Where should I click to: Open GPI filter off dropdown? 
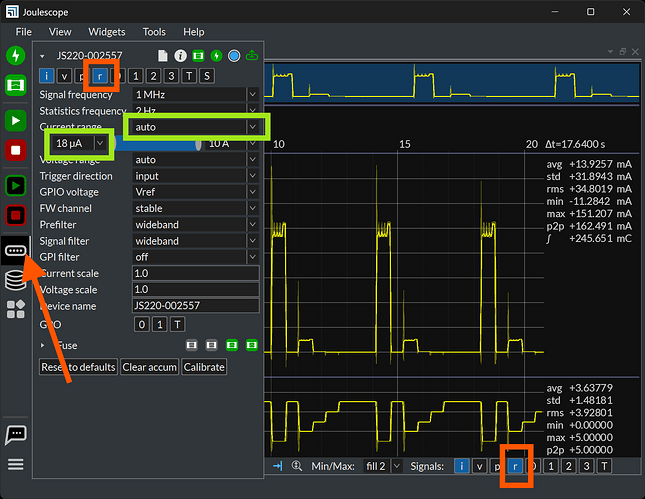click(x=195, y=257)
